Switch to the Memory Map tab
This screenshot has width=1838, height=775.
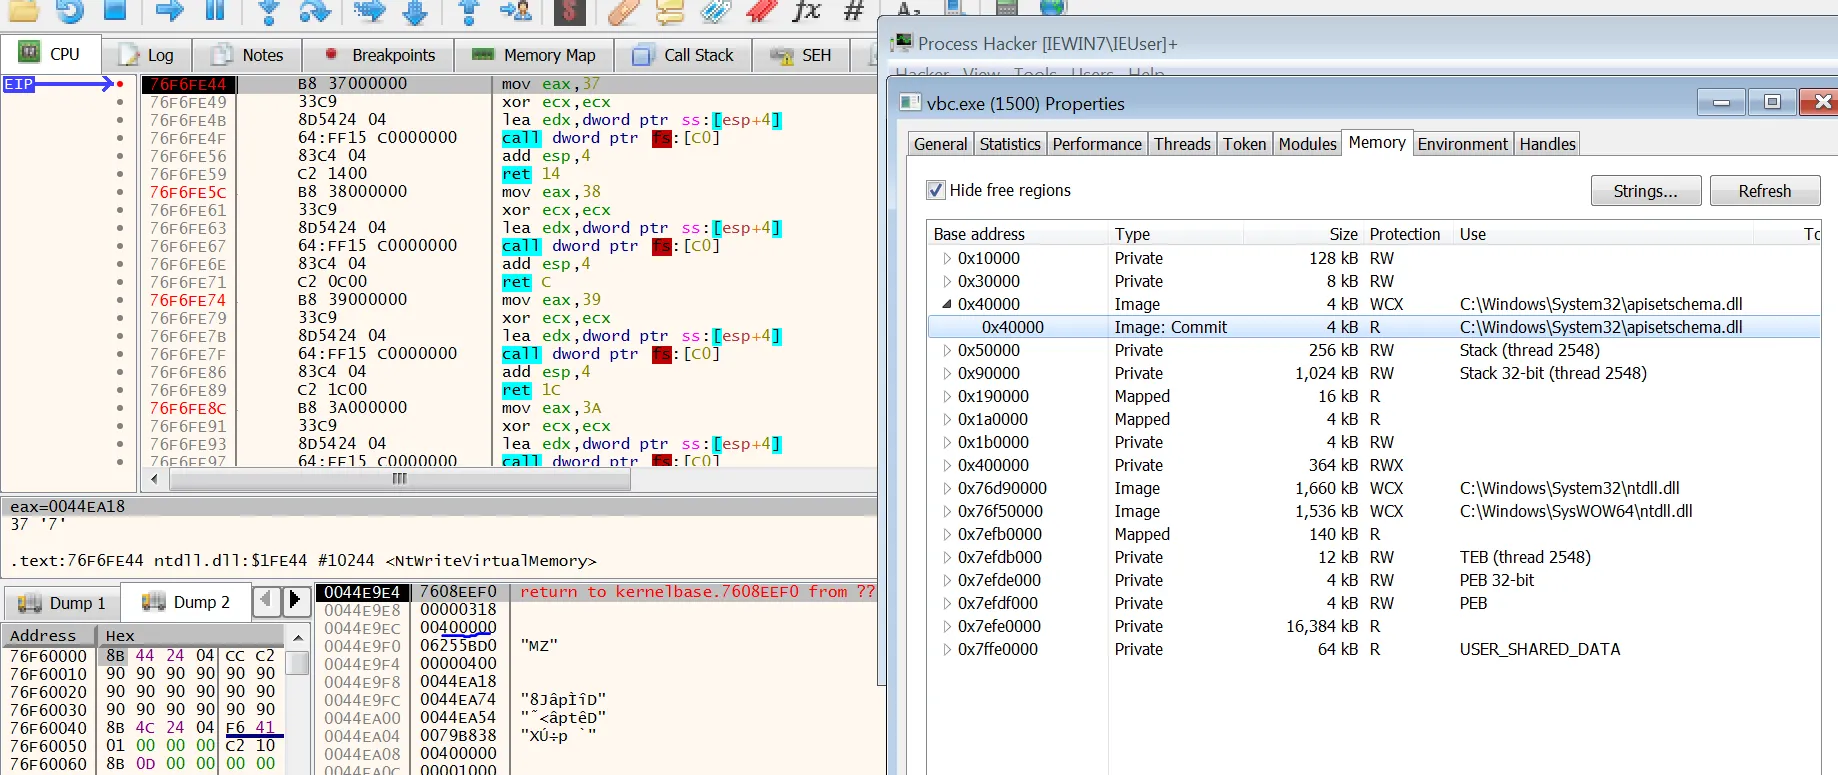click(535, 55)
